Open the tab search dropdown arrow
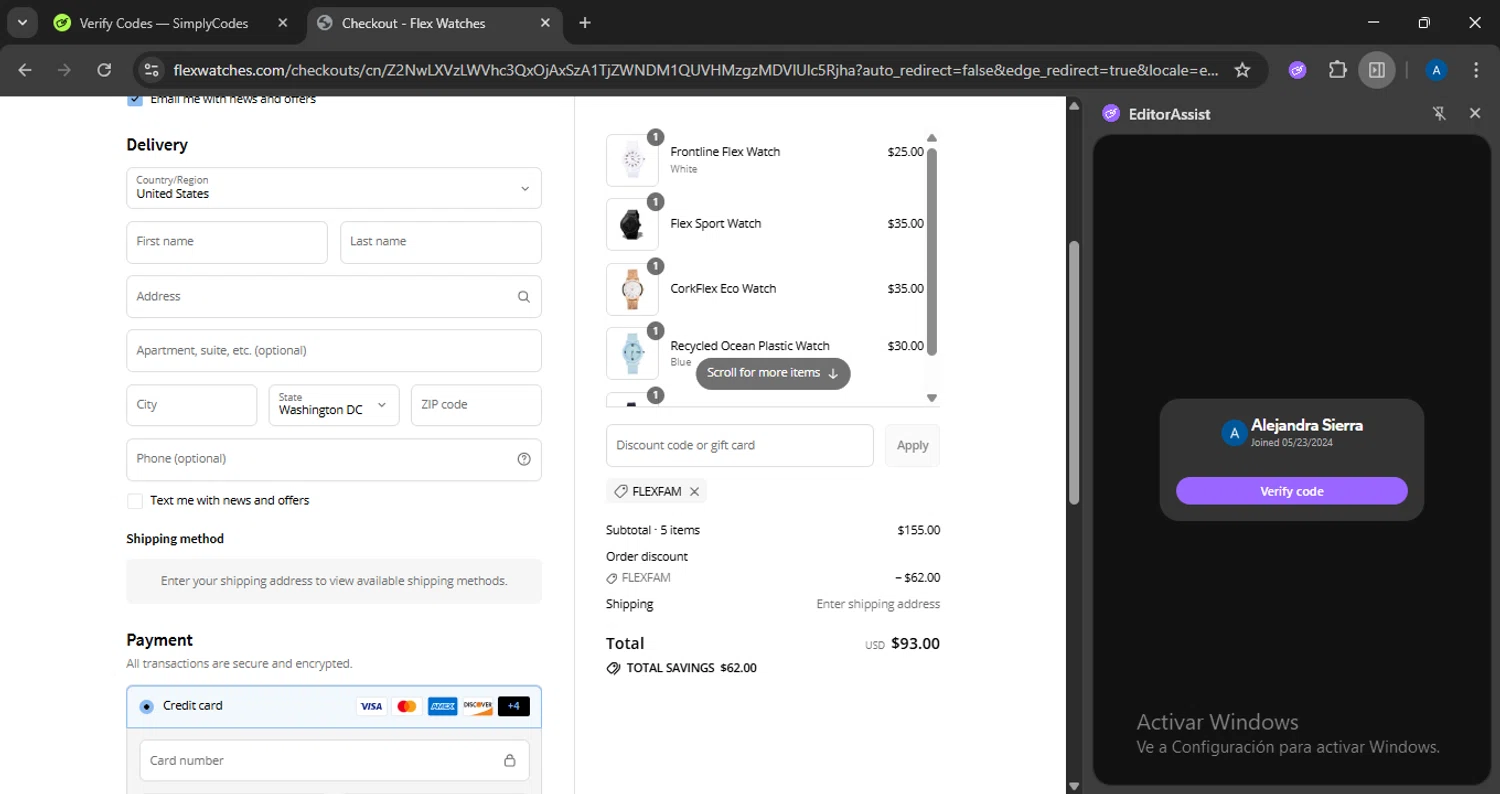Image resolution: width=1500 pixels, height=794 pixels. coord(22,22)
